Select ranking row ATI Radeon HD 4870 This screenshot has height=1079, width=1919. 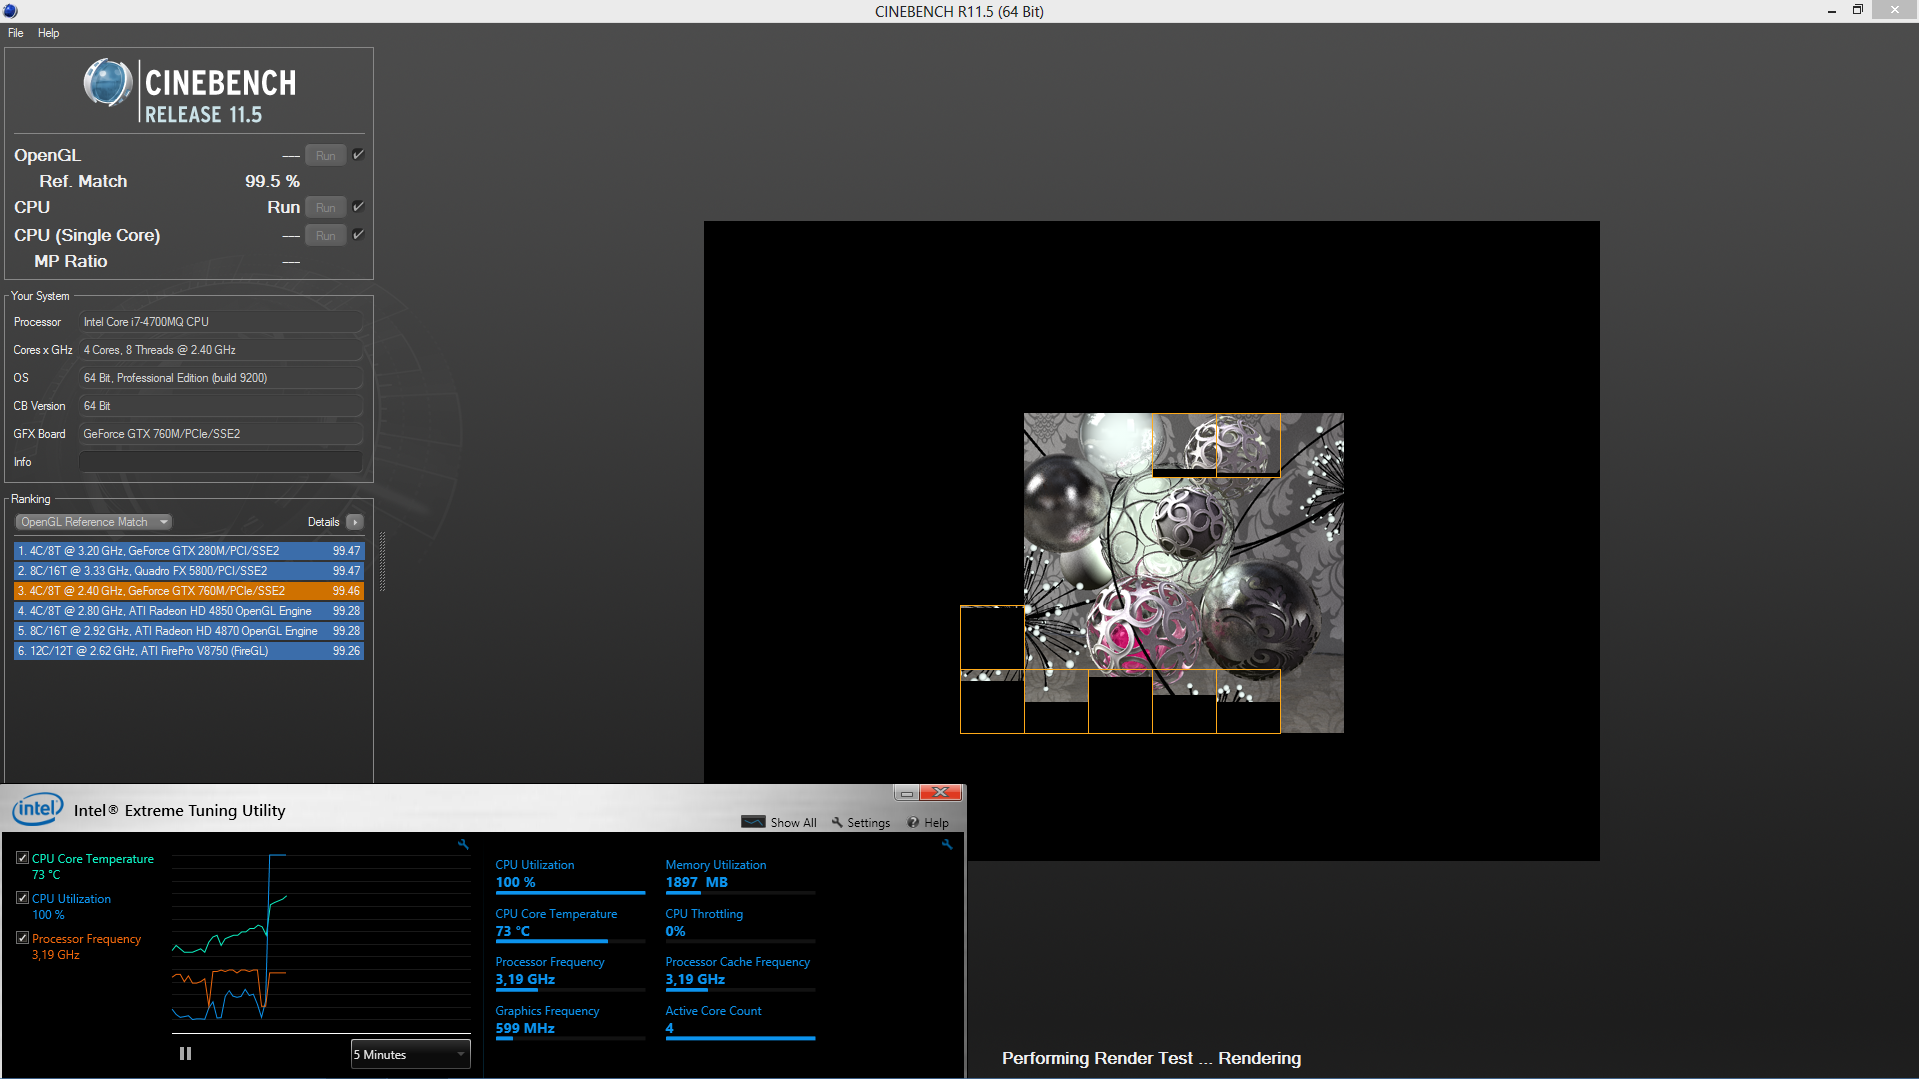click(189, 631)
